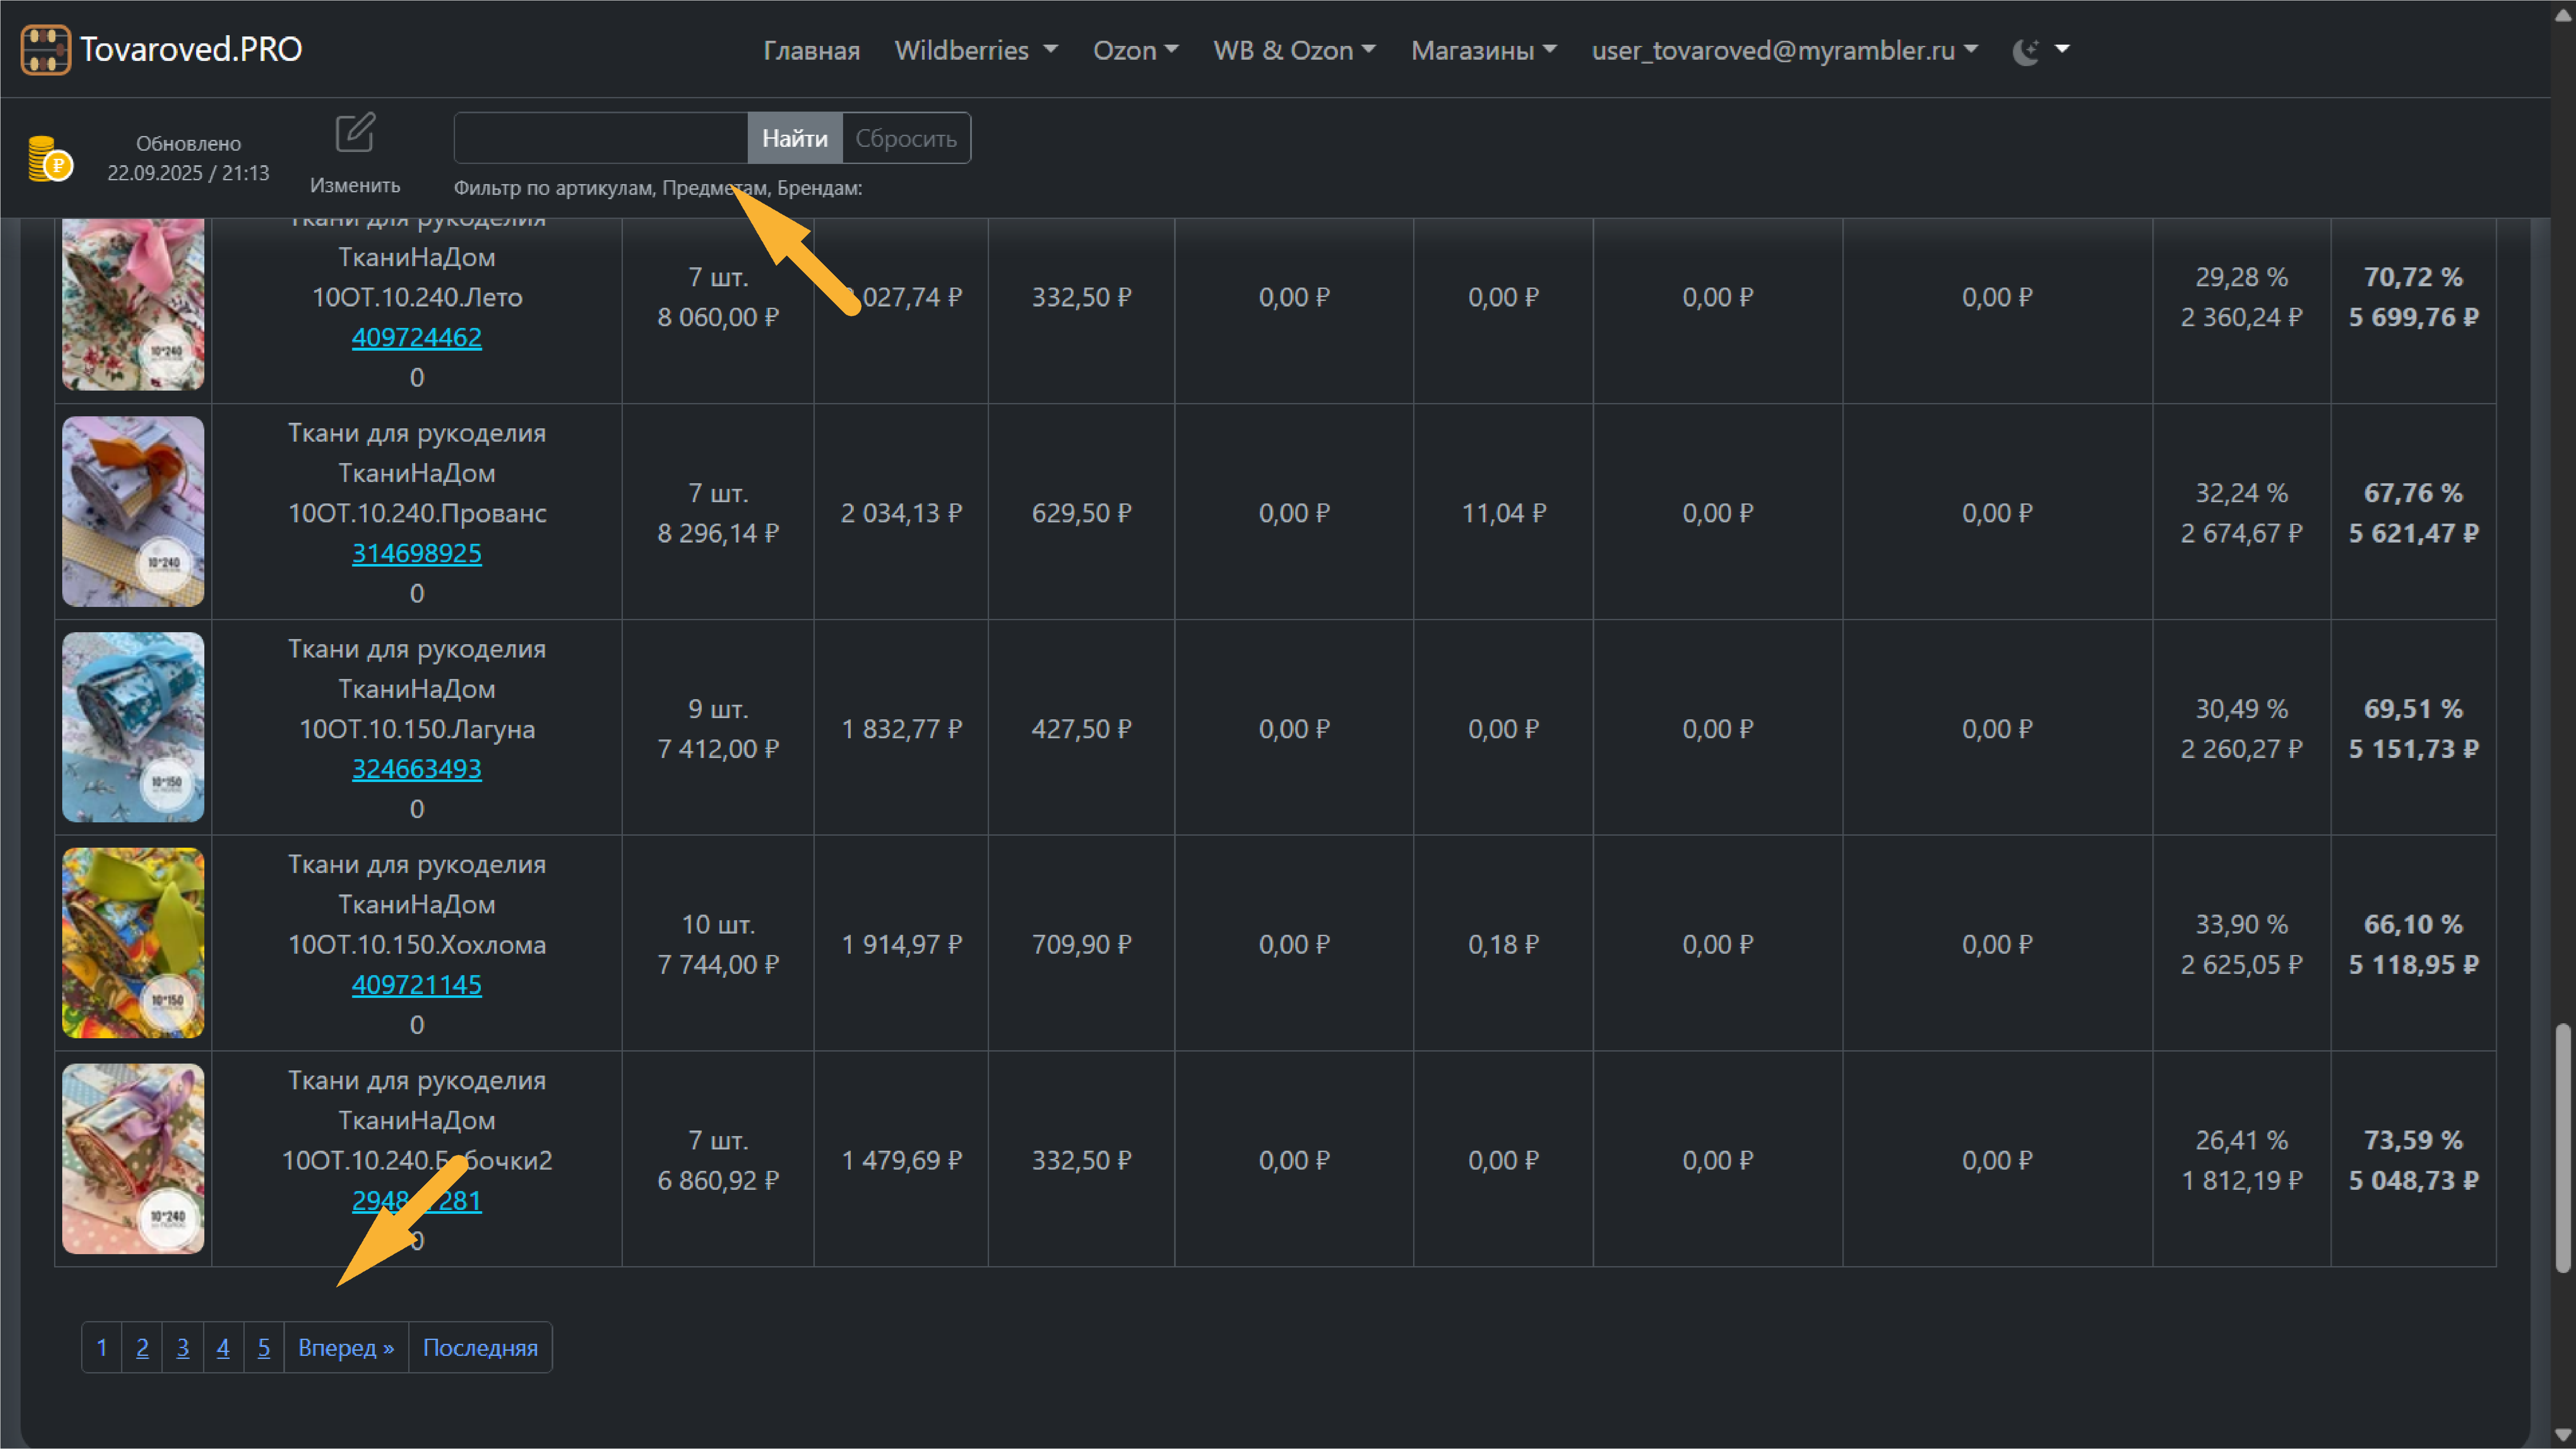2576x1449 pixels.
Task: Click the article filter input field
Action: [x=600, y=138]
